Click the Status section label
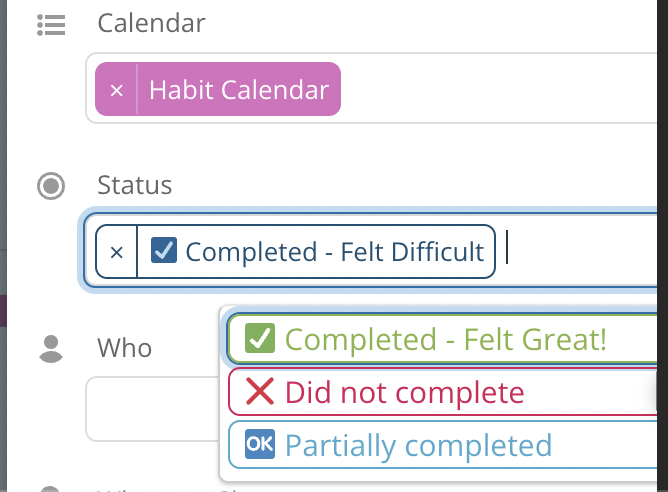This screenshot has width=668, height=492. (x=135, y=185)
